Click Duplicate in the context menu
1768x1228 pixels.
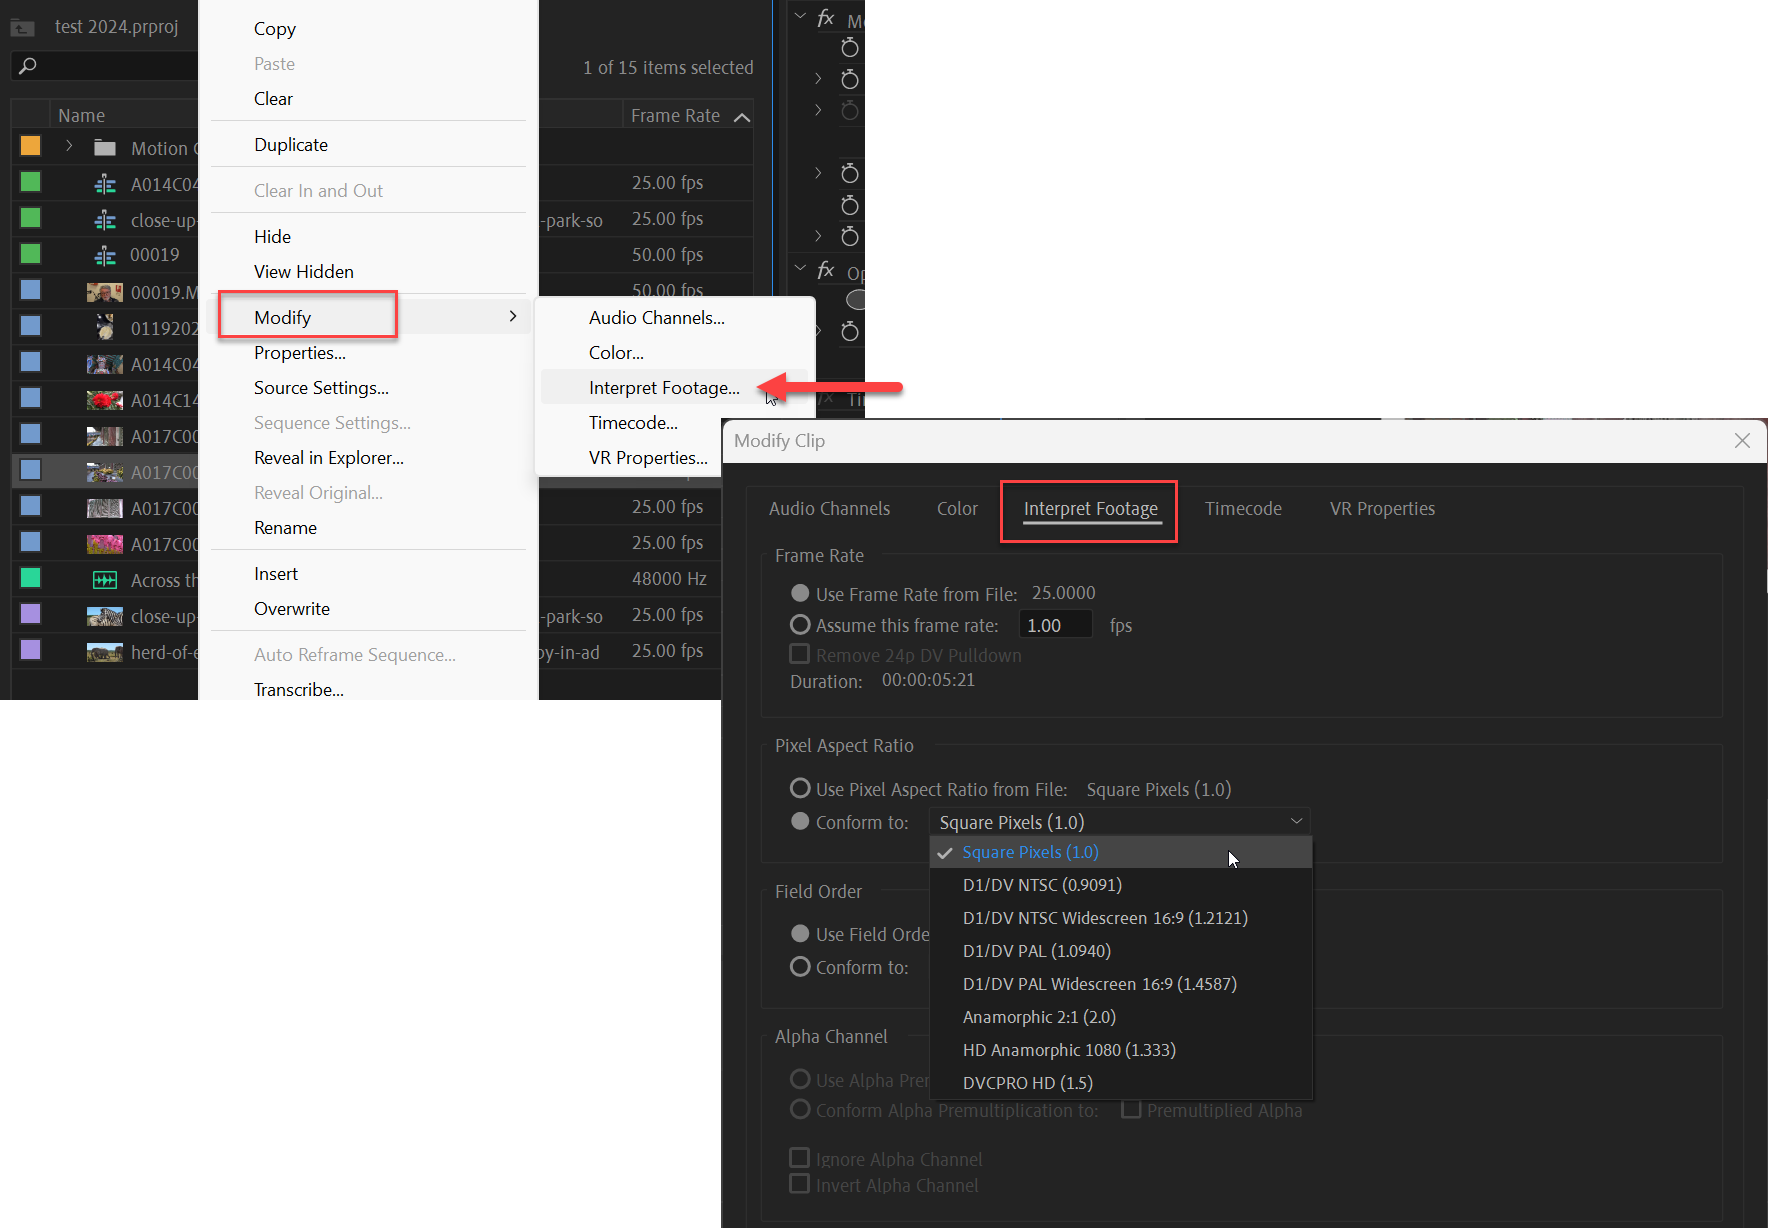(291, 144)
